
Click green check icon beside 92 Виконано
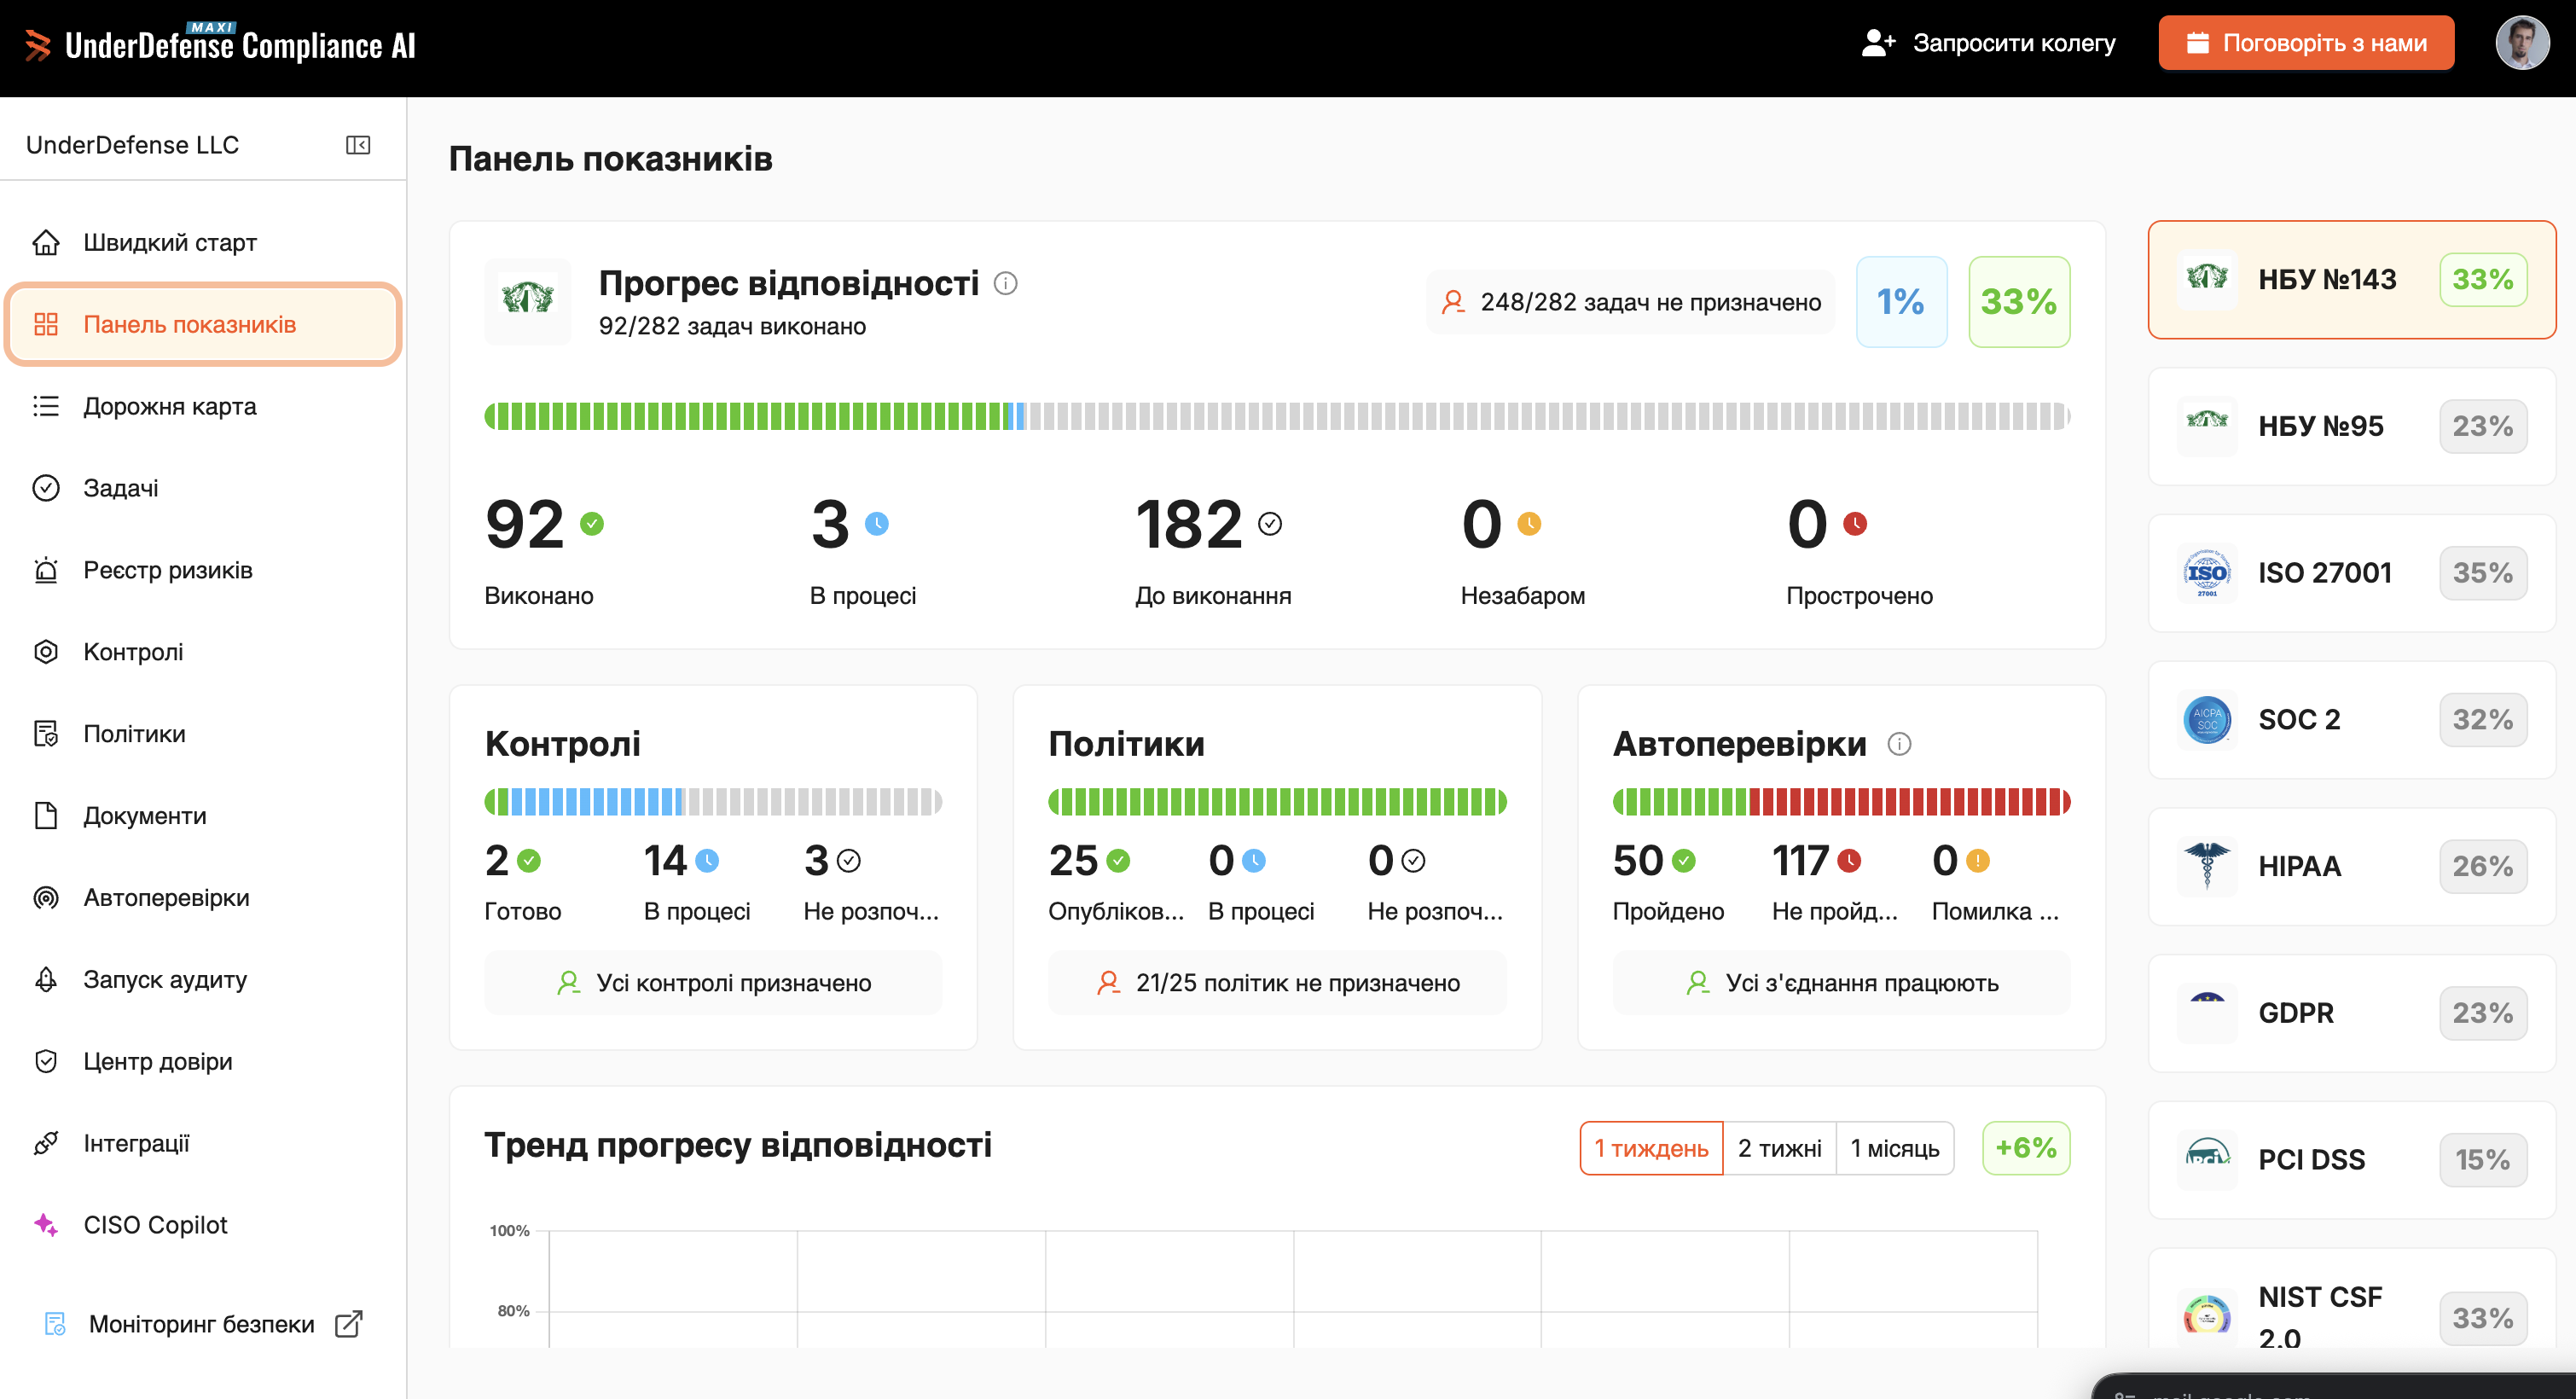592,524
